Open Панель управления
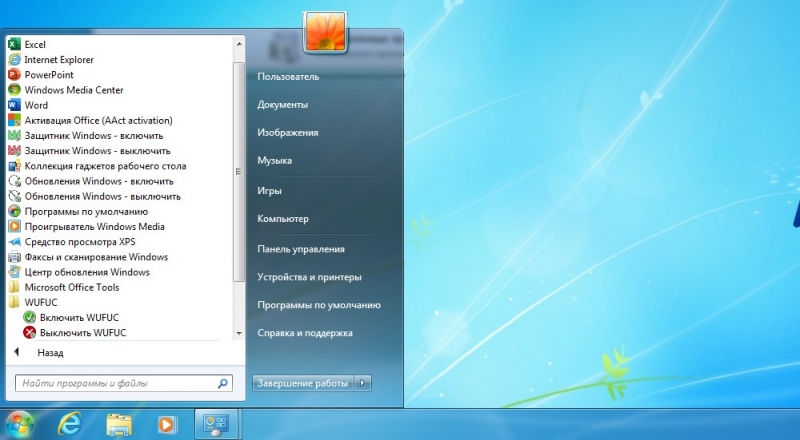Viewport: 800px width, 440px height. tap(301, 249)
